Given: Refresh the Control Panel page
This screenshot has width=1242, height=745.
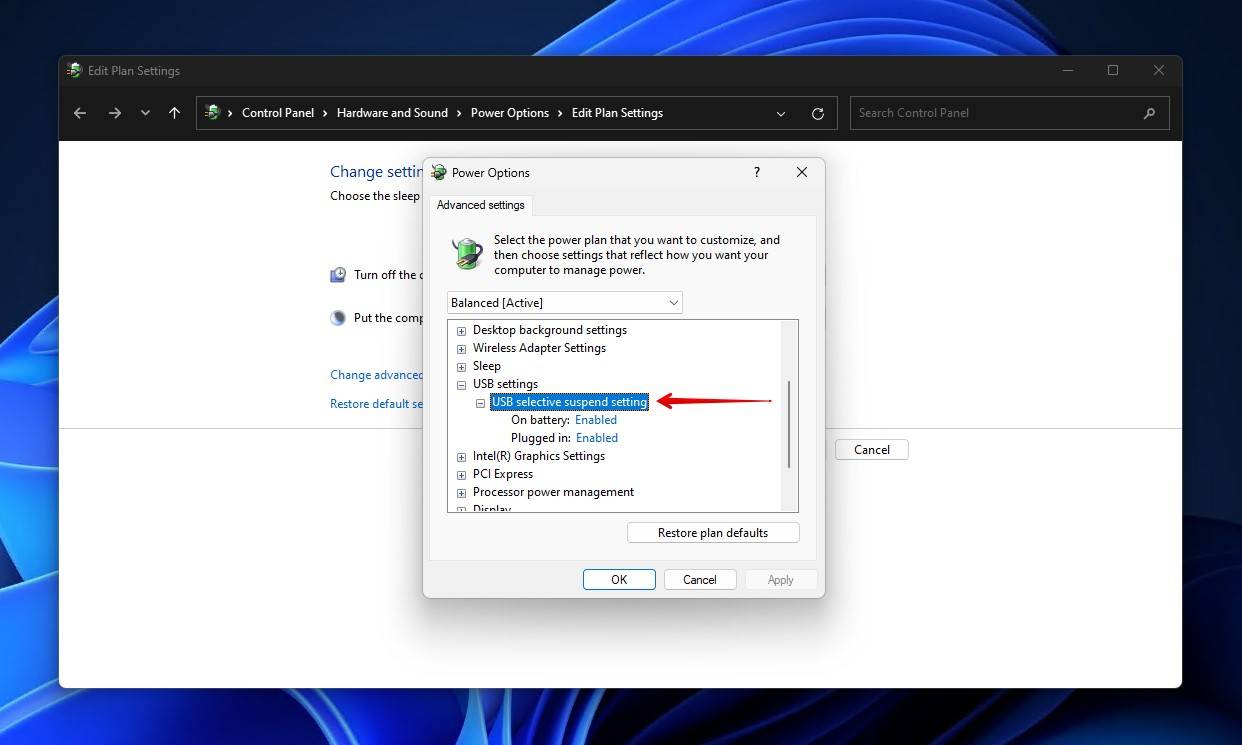Looking at the screenshot, I should click(x=817, y=114).
